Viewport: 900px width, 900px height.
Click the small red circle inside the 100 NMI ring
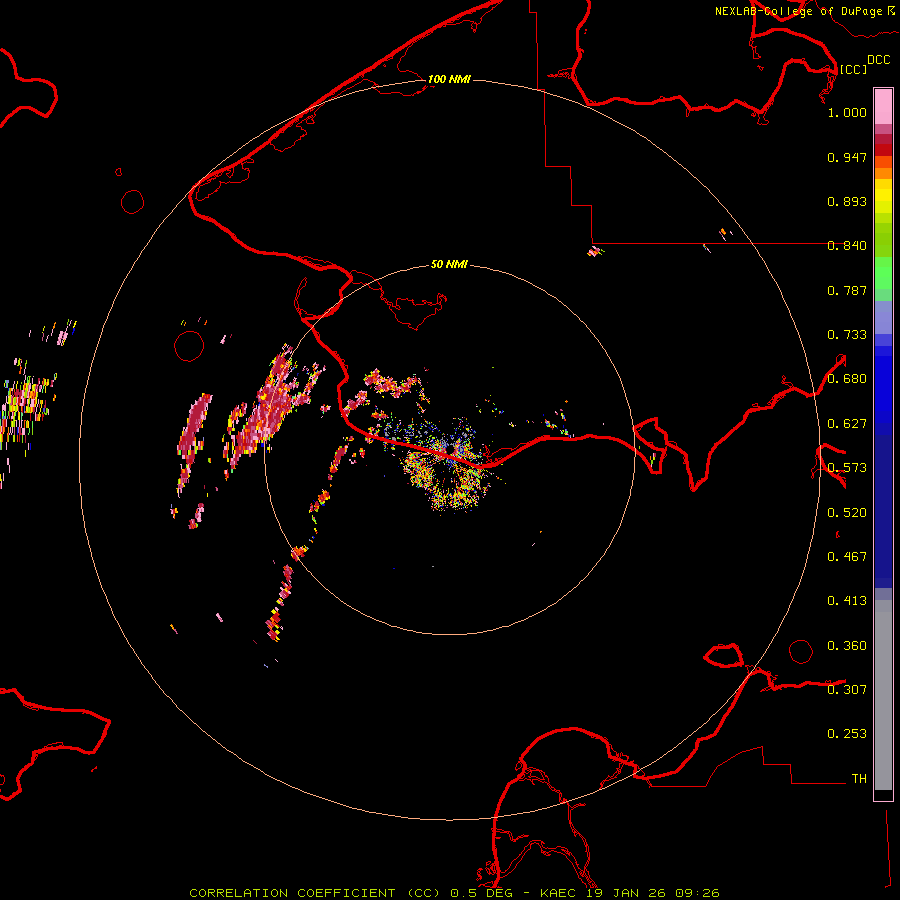pyautogui.click(x=188, y=346)
